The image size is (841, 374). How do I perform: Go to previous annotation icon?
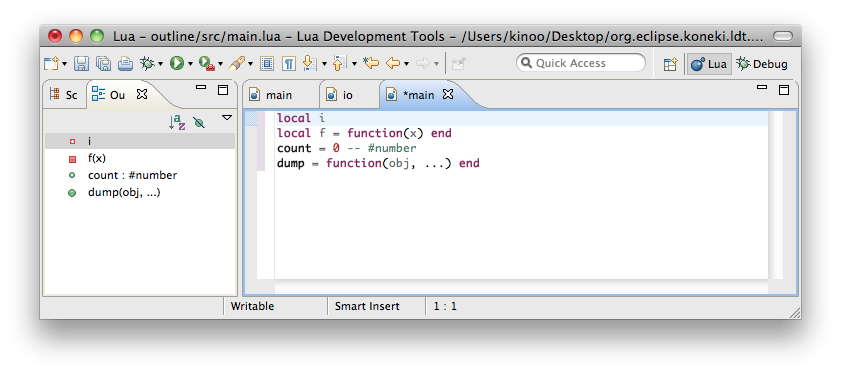pos(340,63)
